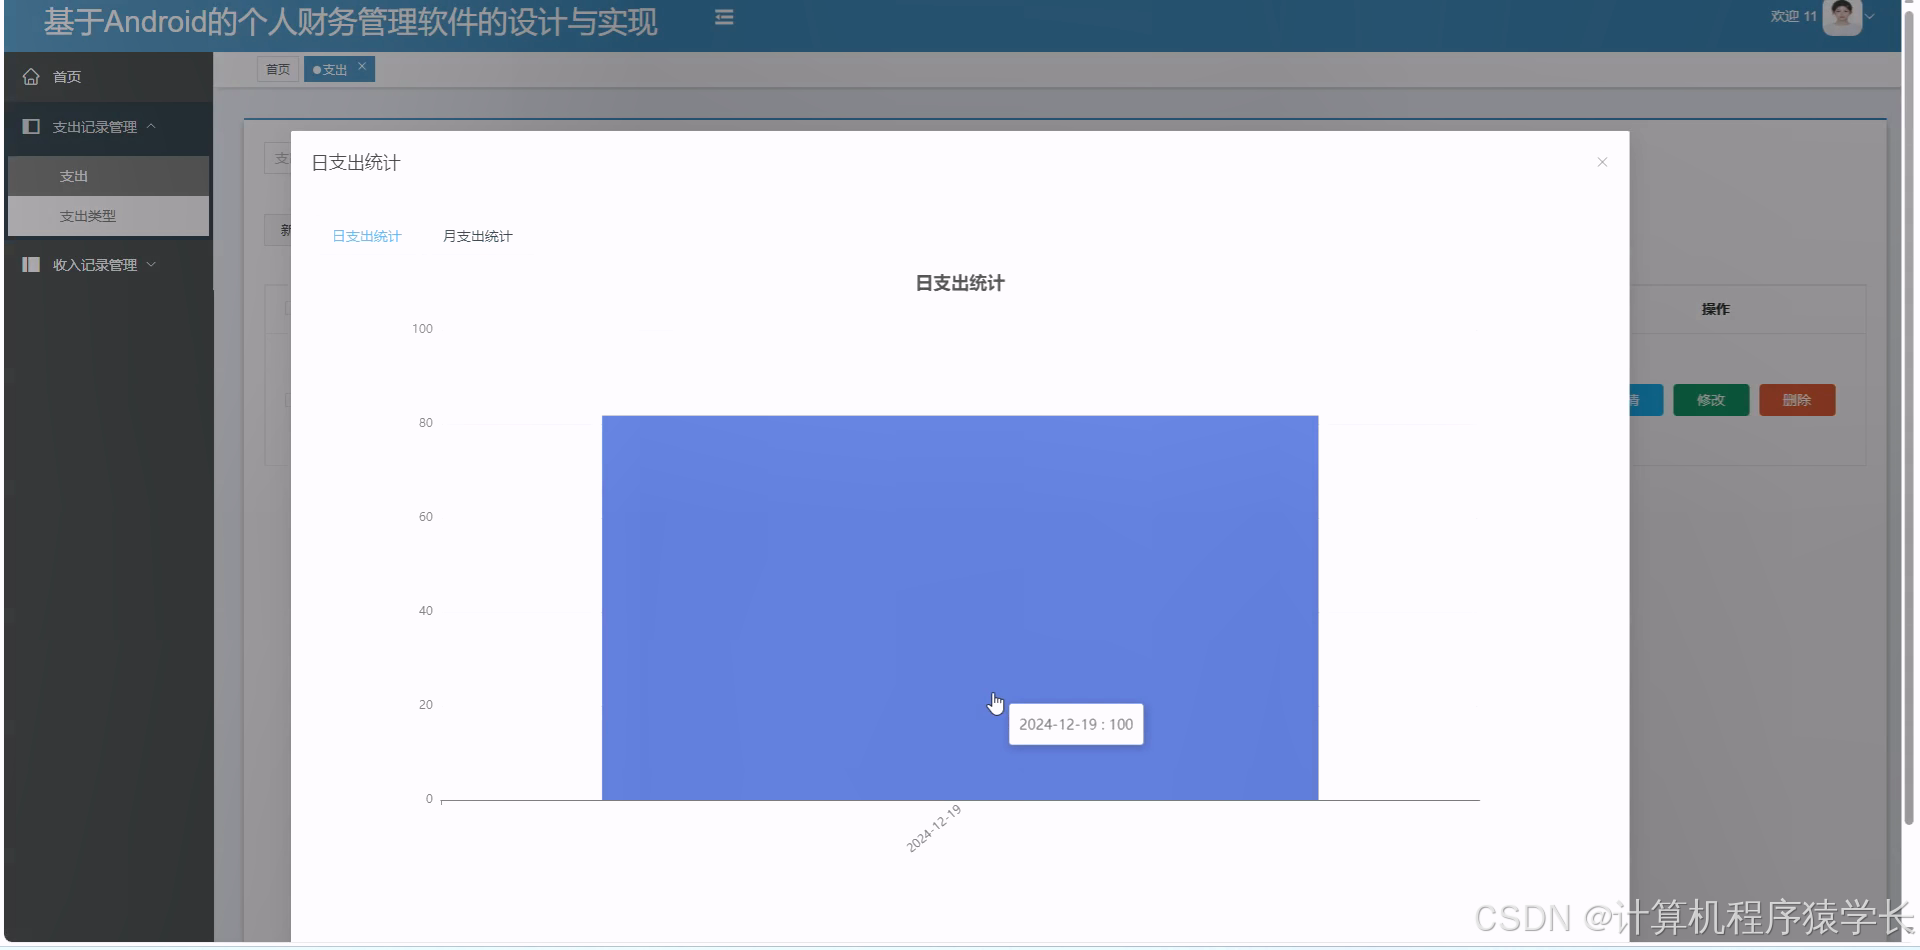The height and width of the screenshot is (950, 1920).
Task: Click the 收入记录管理 sidebar icon
Action: pyautogui.click(x=31, y=264)
